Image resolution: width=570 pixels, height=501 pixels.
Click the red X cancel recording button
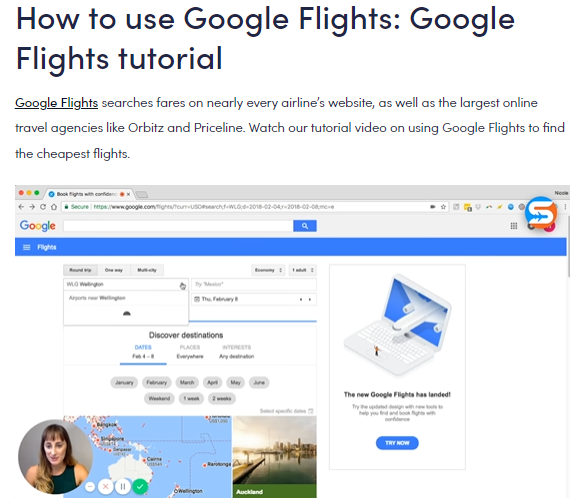pos(105,486)
